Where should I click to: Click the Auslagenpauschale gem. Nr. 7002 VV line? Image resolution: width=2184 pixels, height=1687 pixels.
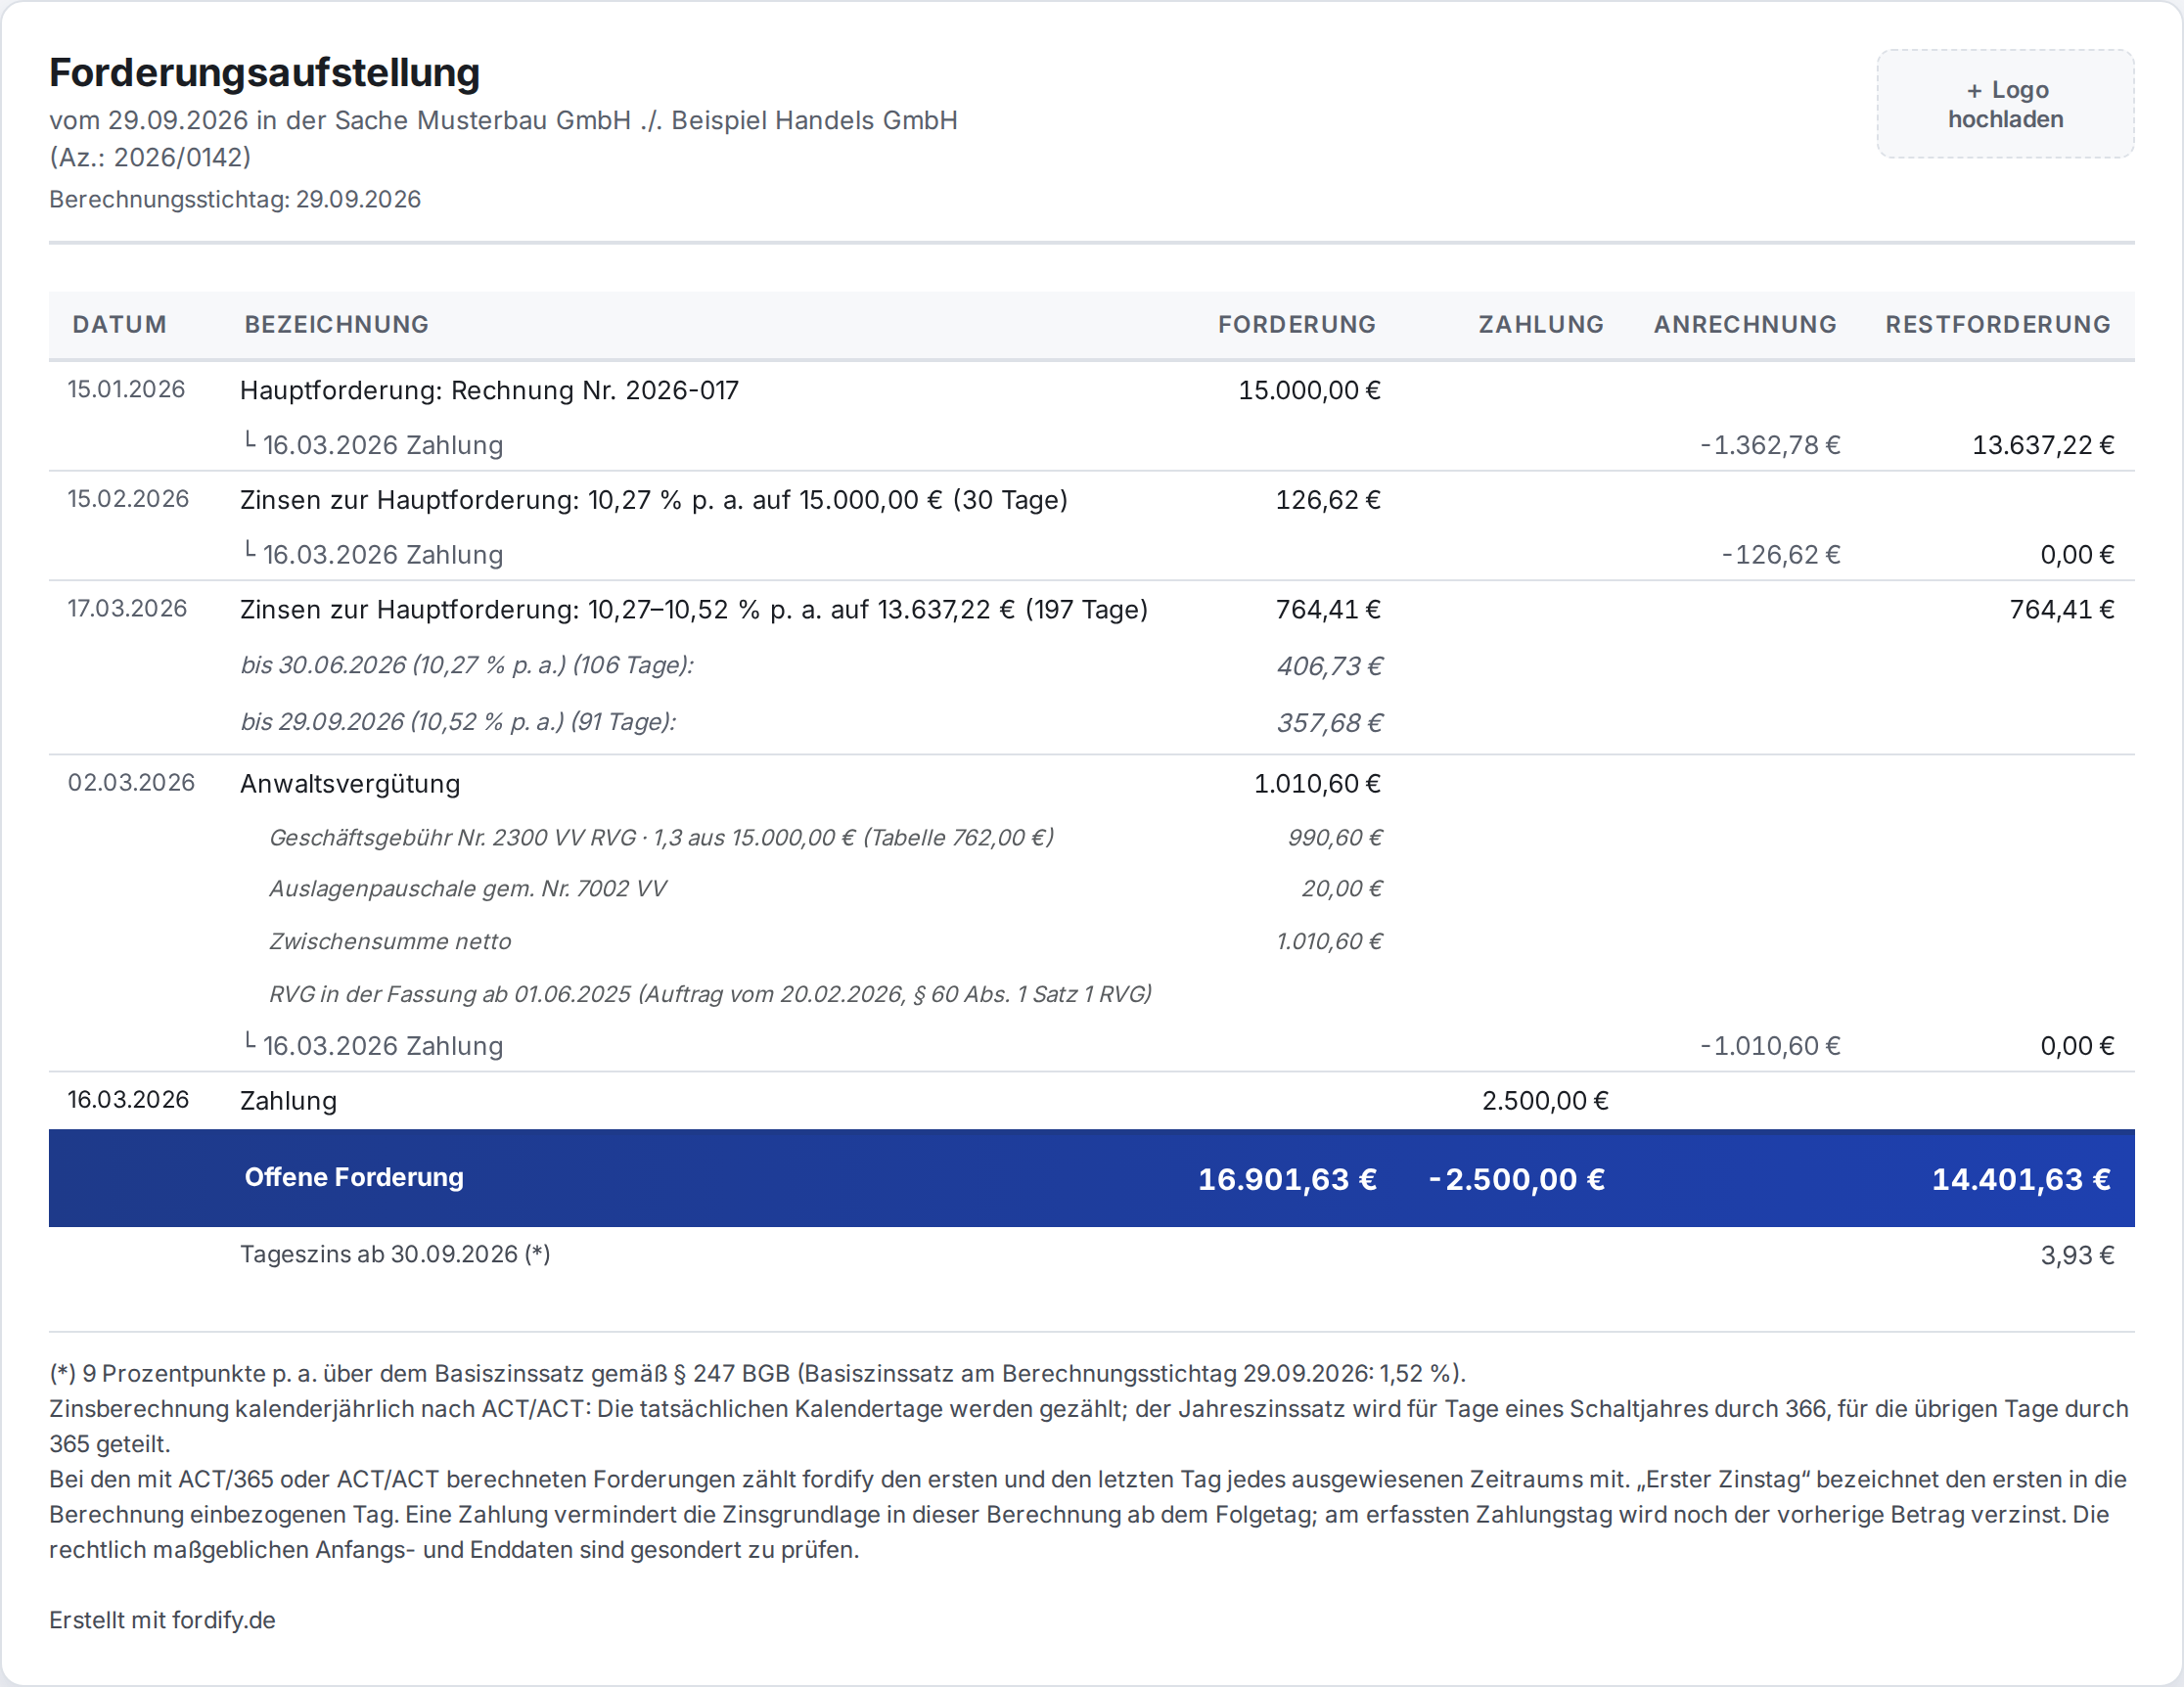point(467,888)
